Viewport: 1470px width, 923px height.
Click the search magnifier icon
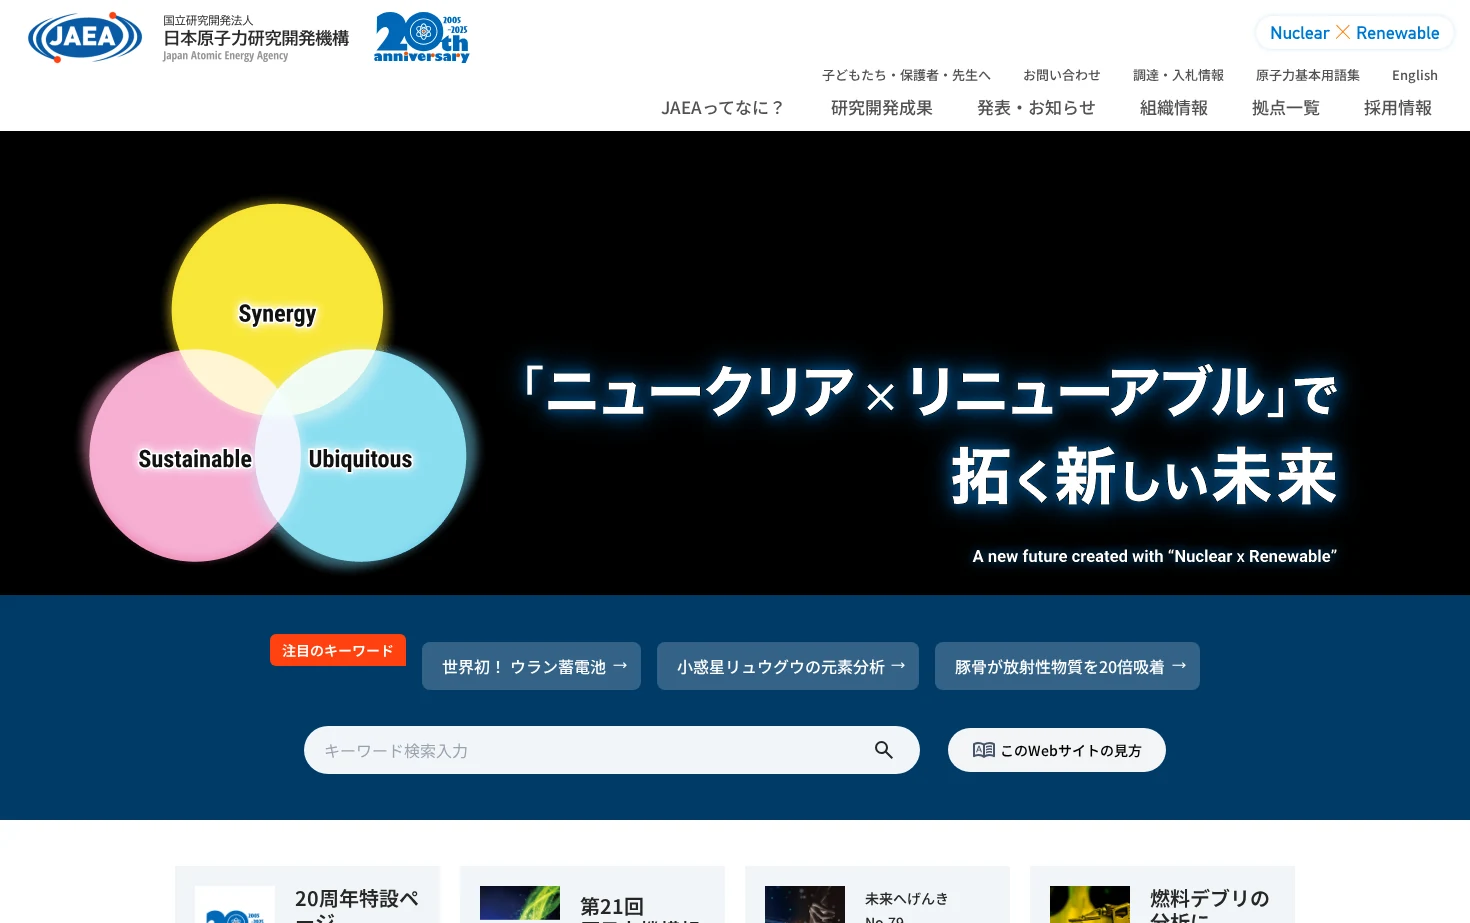(883, 750)
